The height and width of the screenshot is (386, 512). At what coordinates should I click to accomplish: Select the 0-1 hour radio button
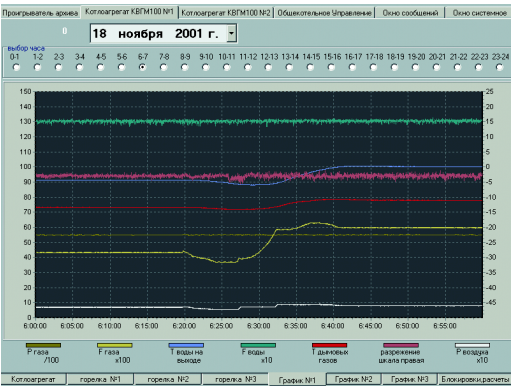click(16, 68)
